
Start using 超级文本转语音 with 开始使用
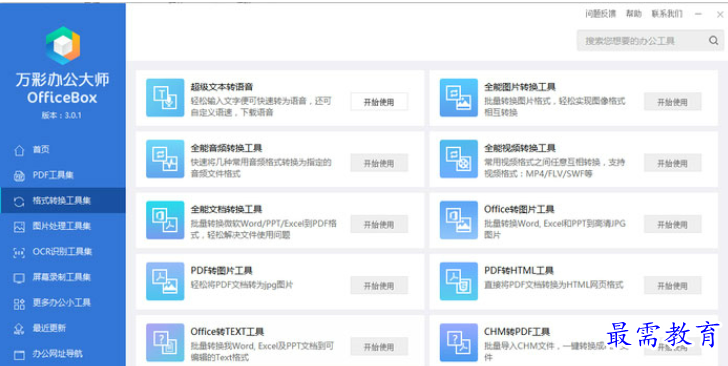click(x=379, y=102)
